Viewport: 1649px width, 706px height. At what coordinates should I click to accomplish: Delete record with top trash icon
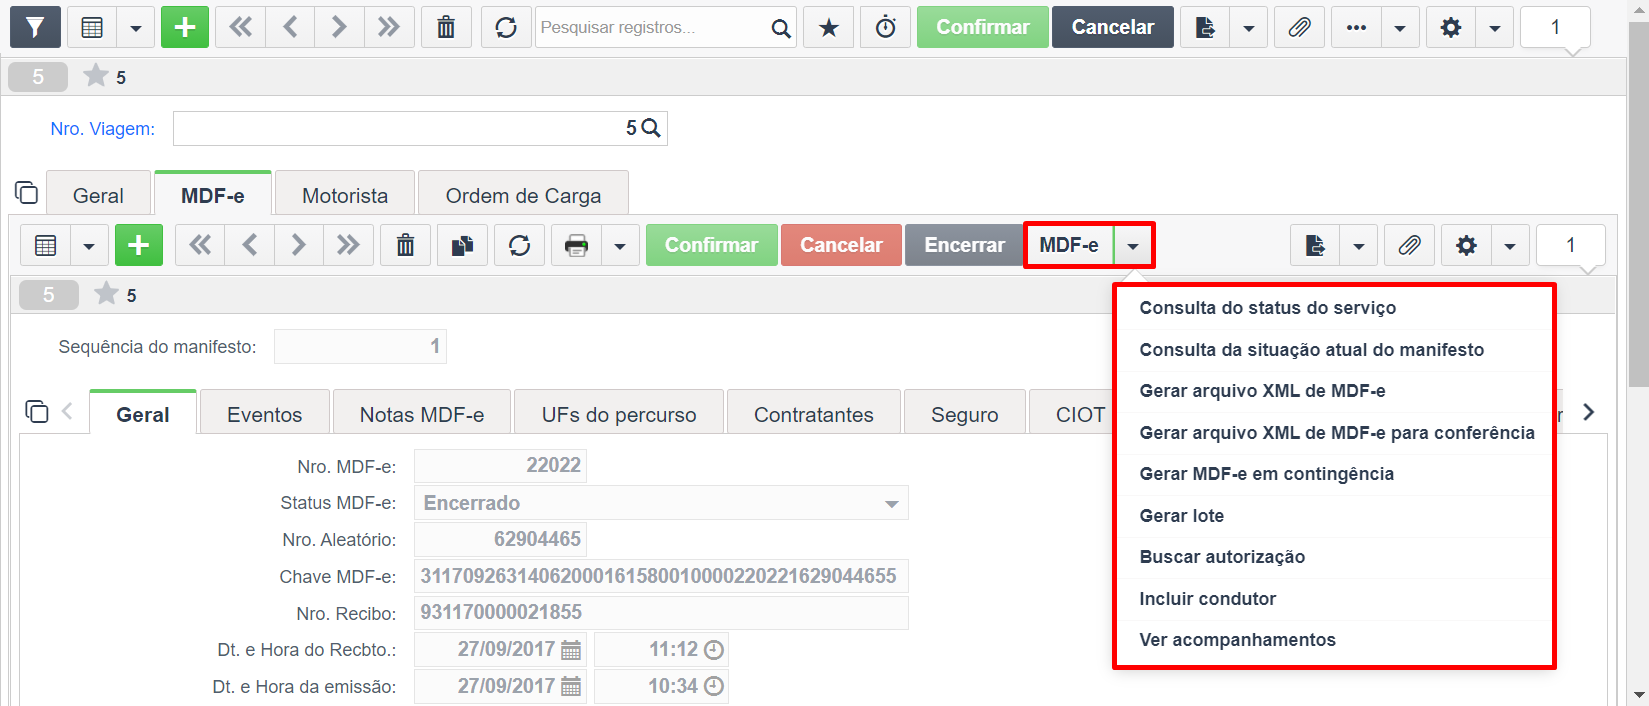click(446, 27)
